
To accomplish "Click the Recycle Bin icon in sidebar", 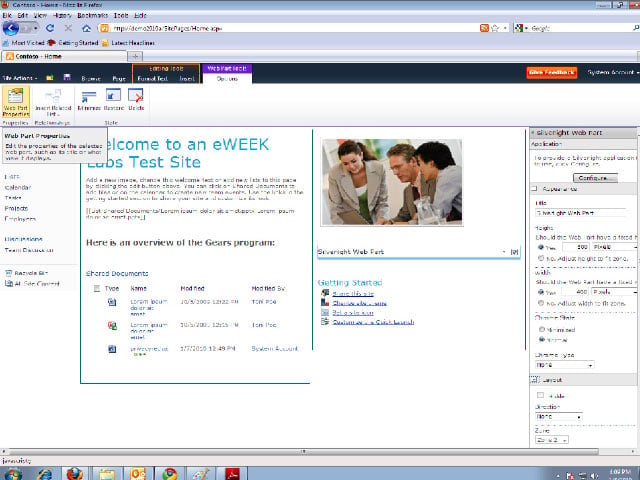I will tap(9, 273).
